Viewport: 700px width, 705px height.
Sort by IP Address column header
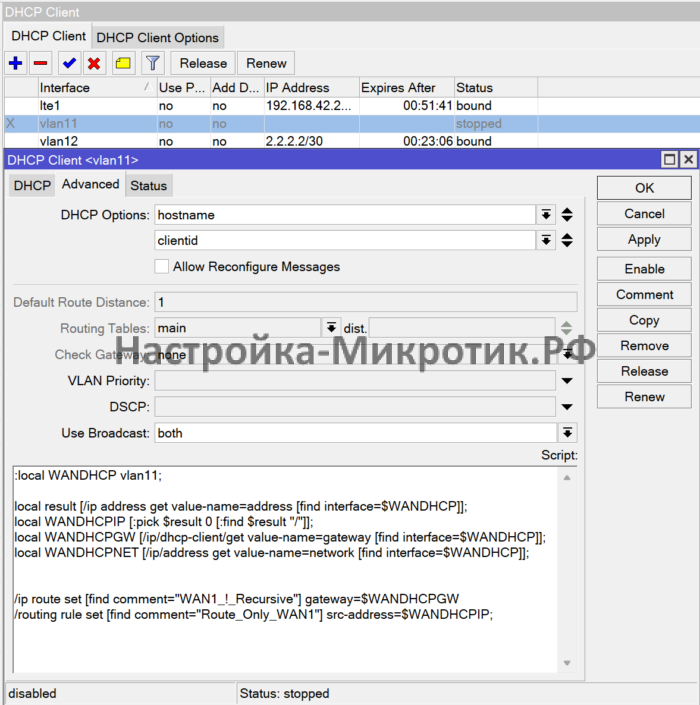pos(312,88)
